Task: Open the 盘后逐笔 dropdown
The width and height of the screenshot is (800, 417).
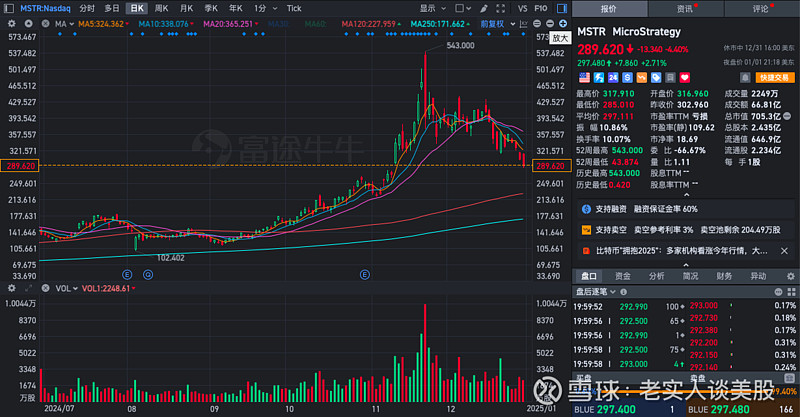Action: tap(595, 292)
